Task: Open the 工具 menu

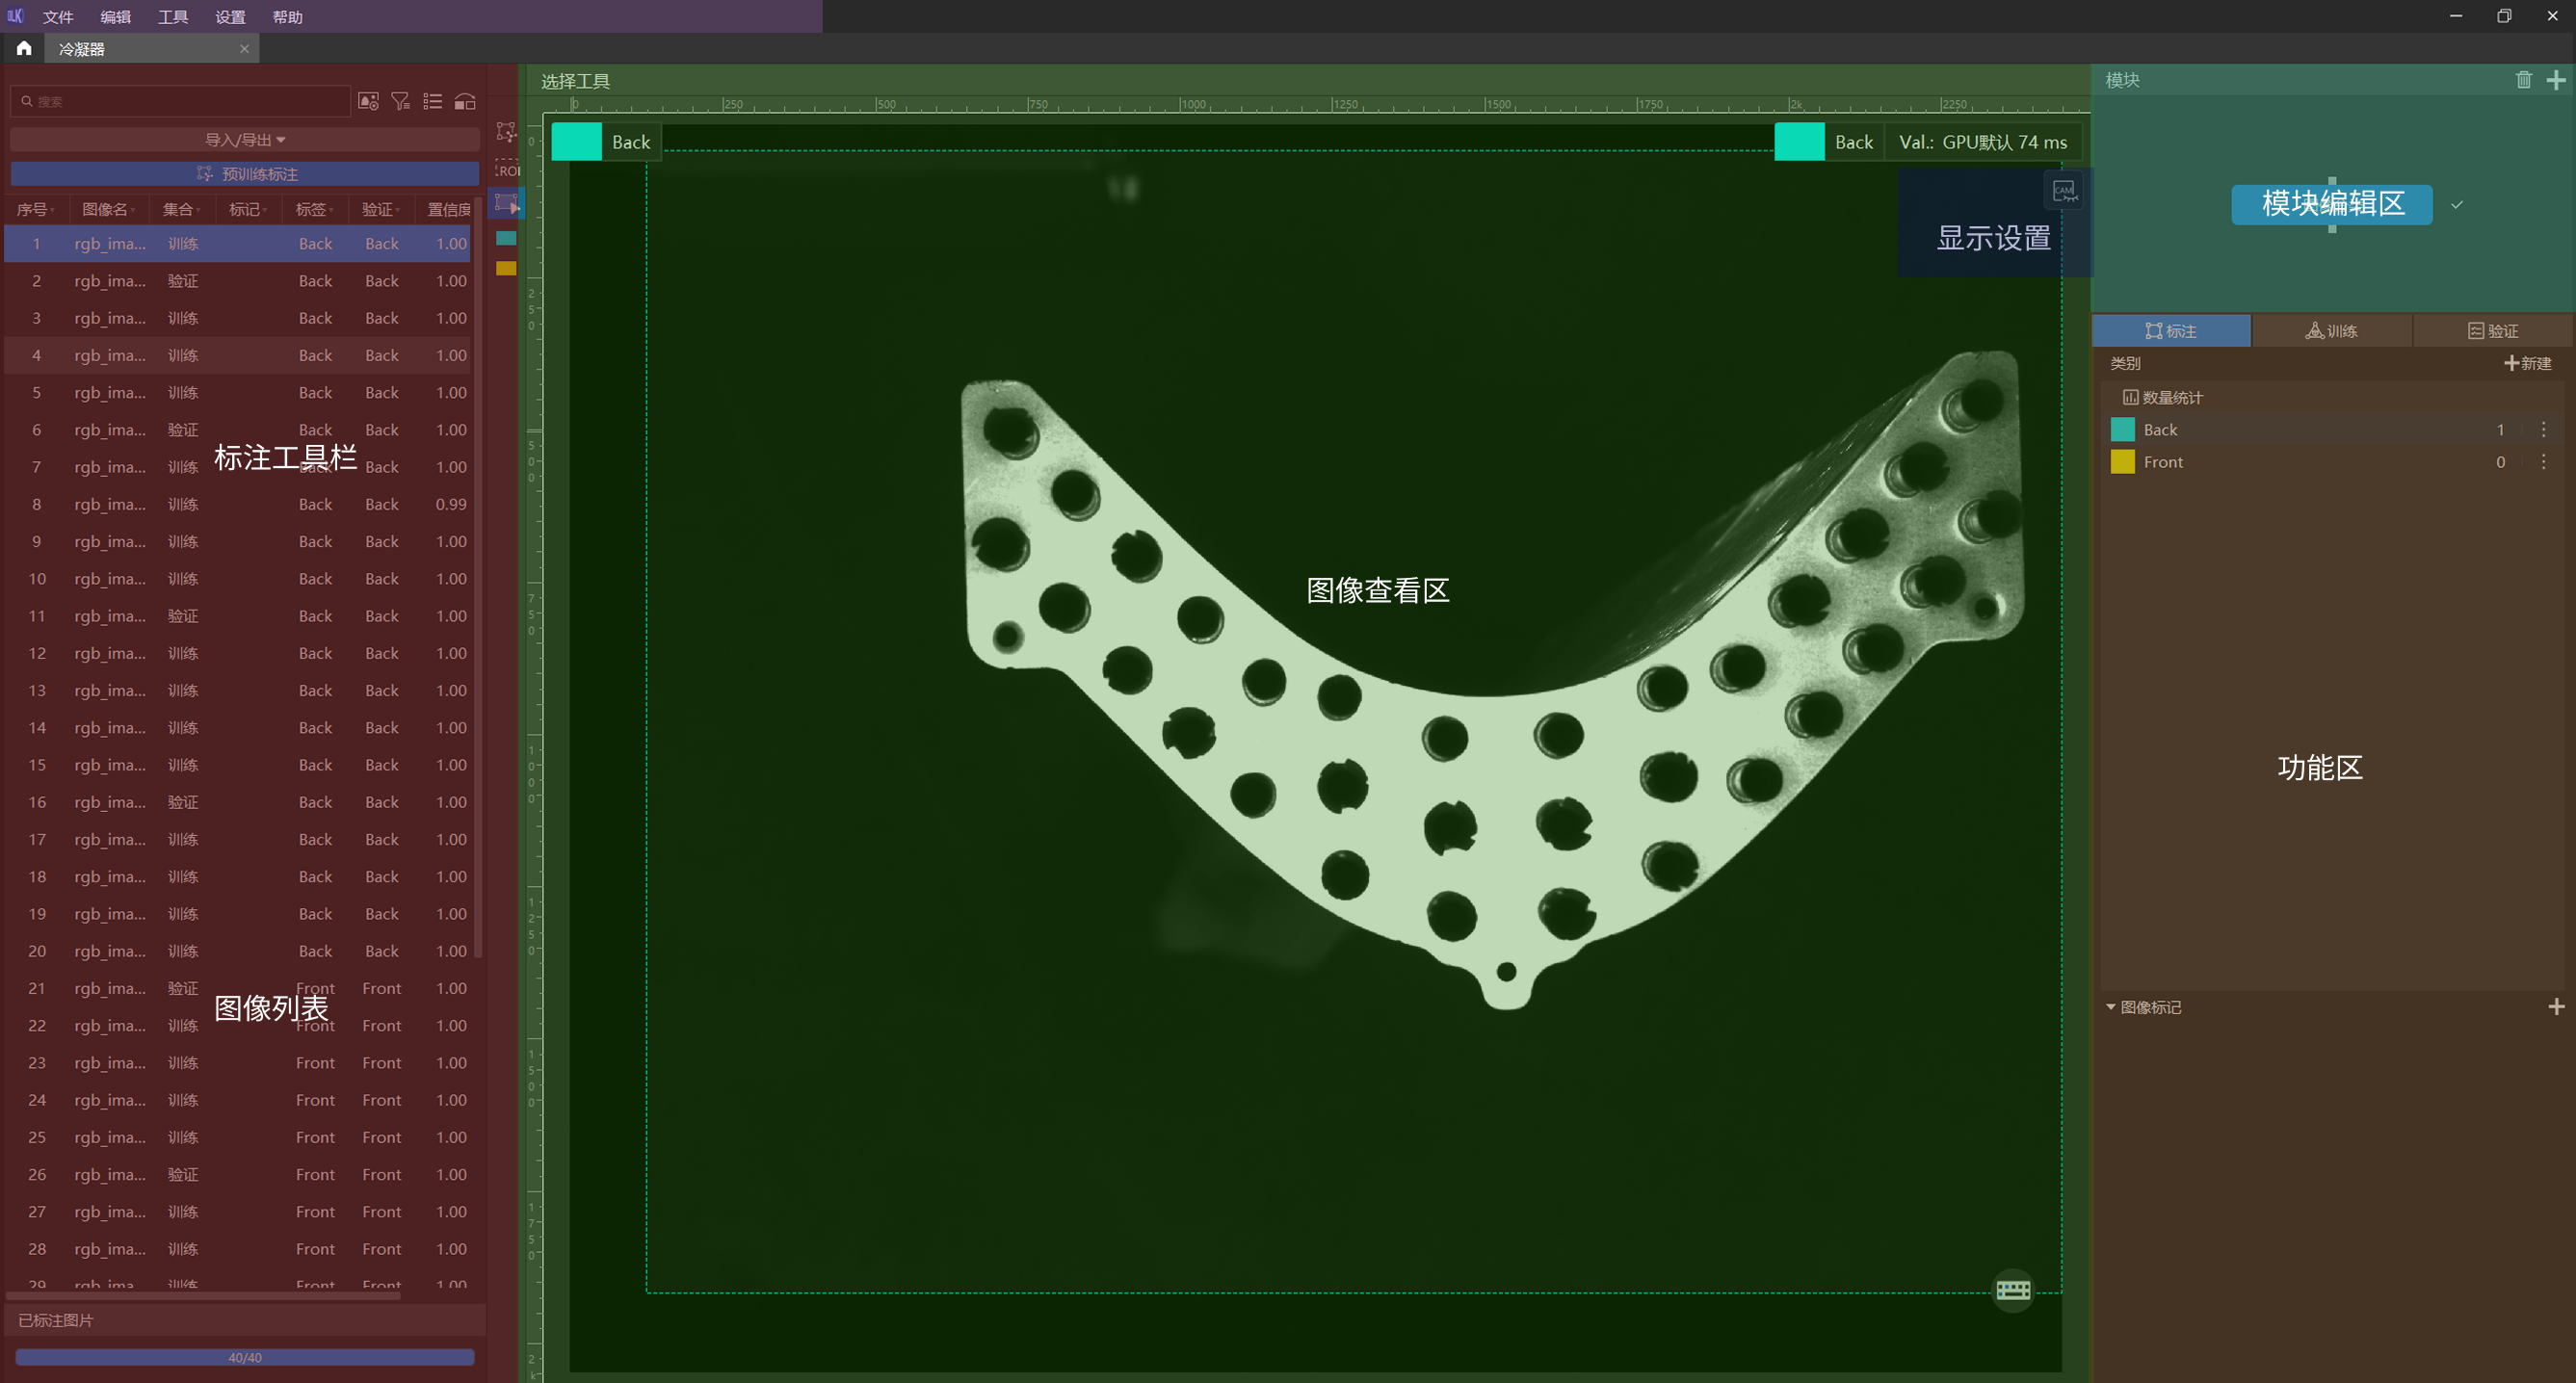Action: (x=172, y=17)
